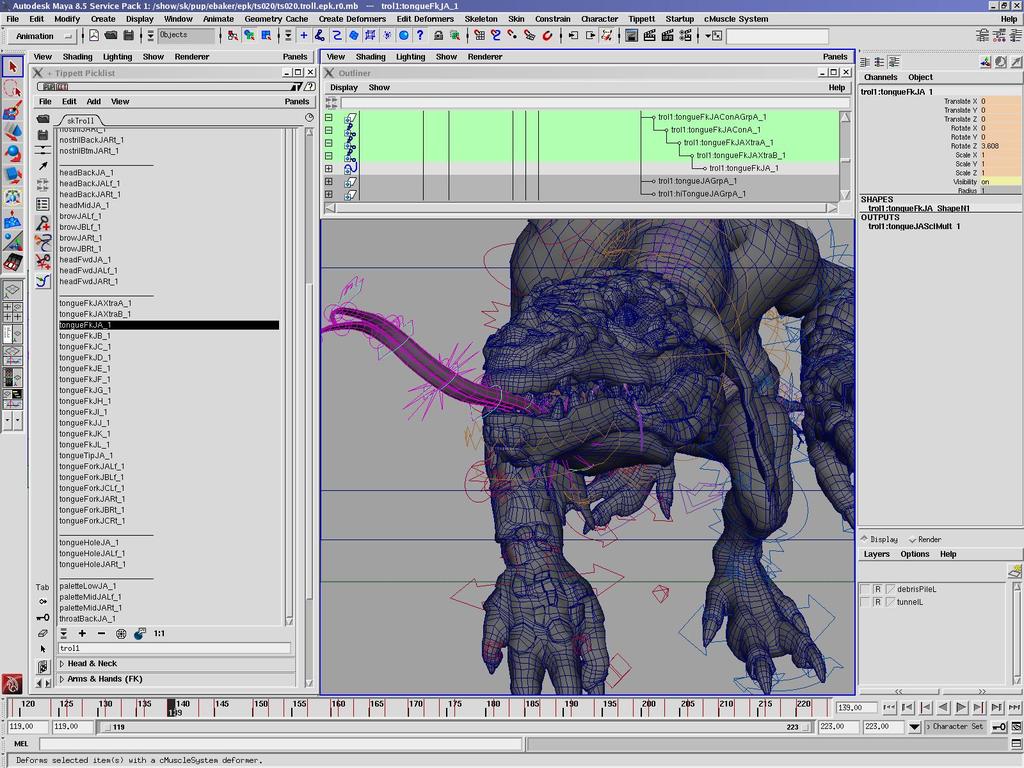This screenshot has height=768, width=1024.
Task: Toggle visibility box of tunnelL layer
Action: click(865, 602)
